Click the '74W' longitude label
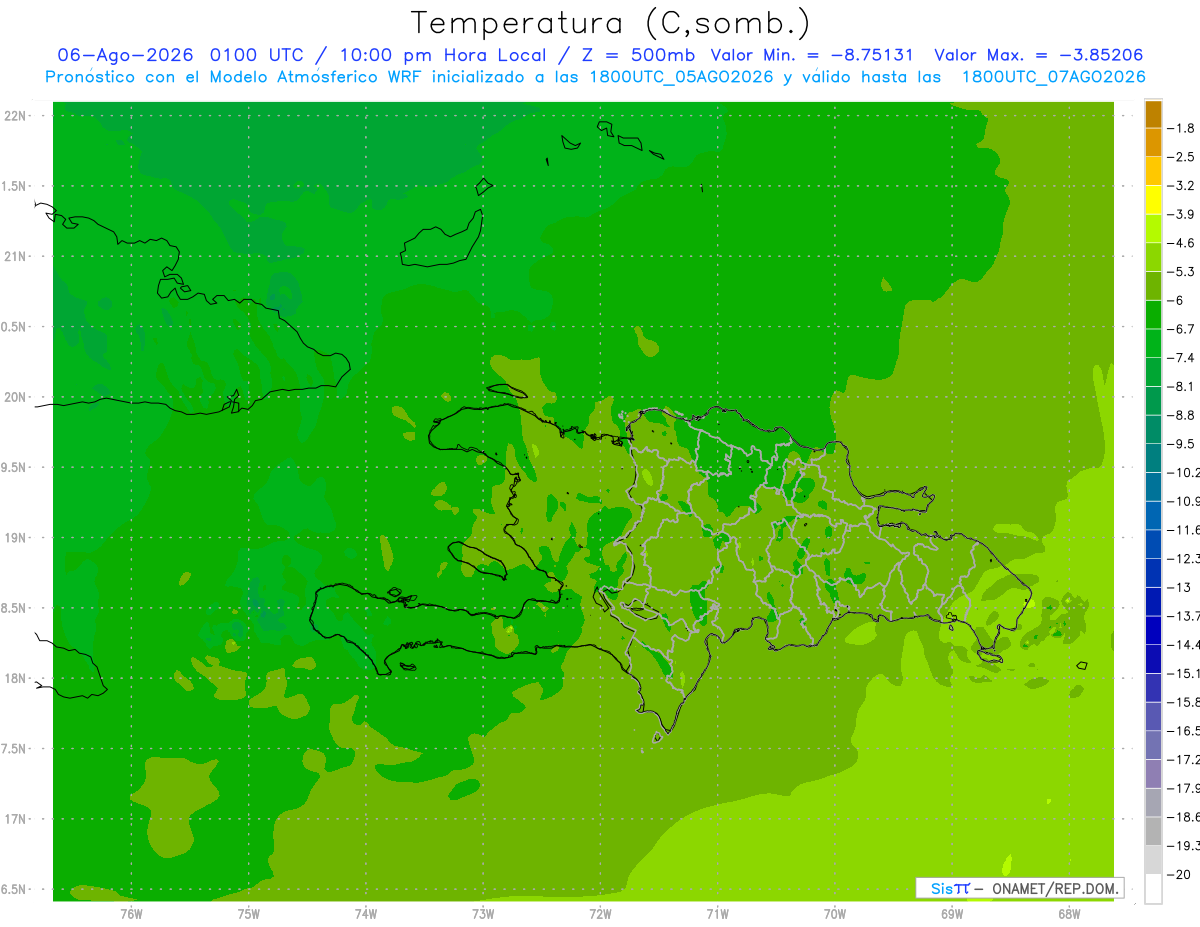 point(365,914)
